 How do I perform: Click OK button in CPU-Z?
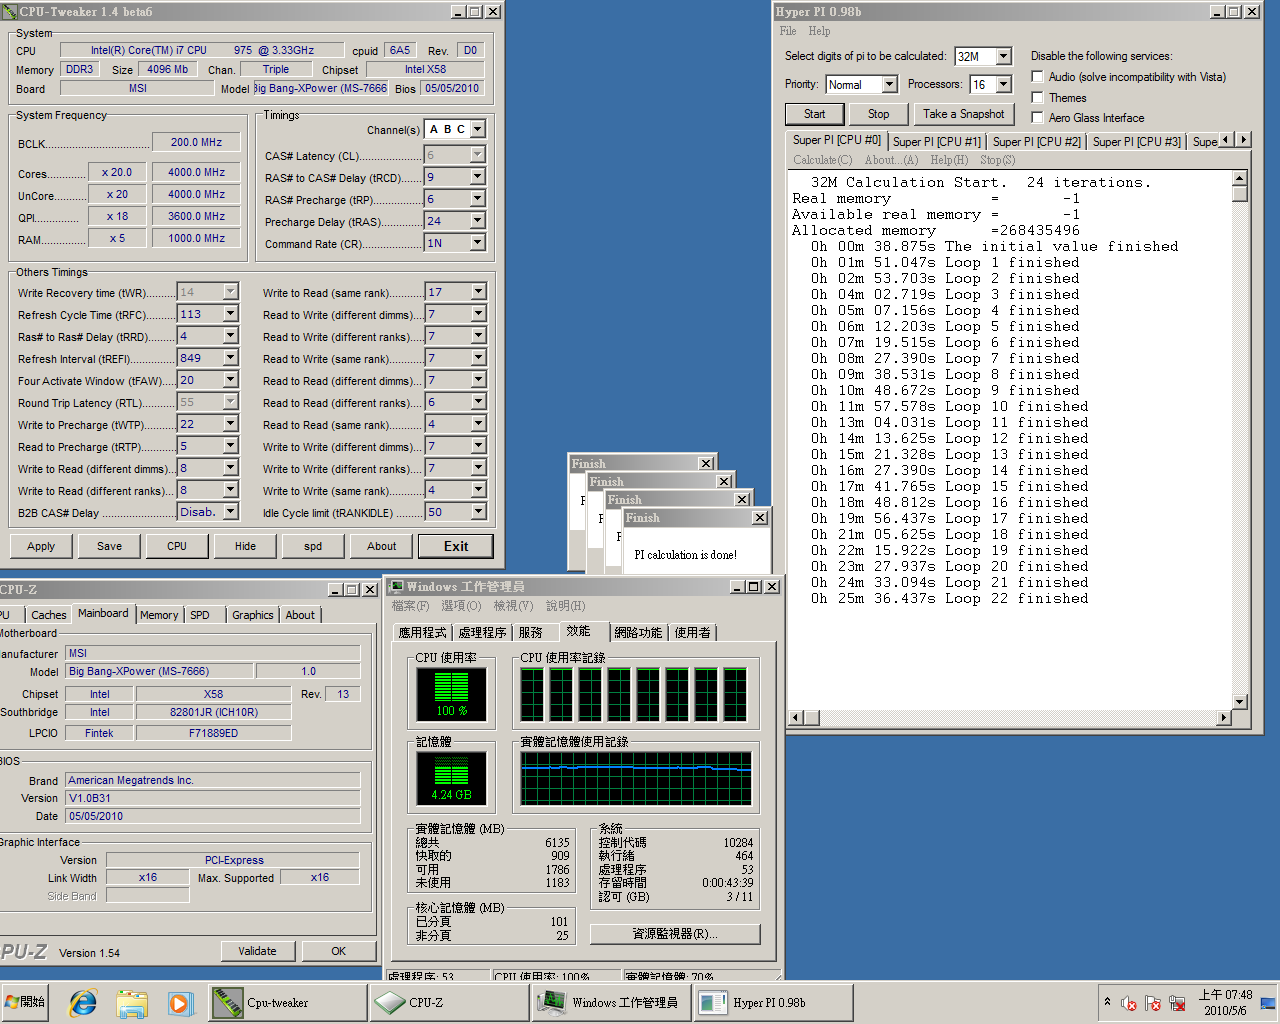(x=339, y=951)
